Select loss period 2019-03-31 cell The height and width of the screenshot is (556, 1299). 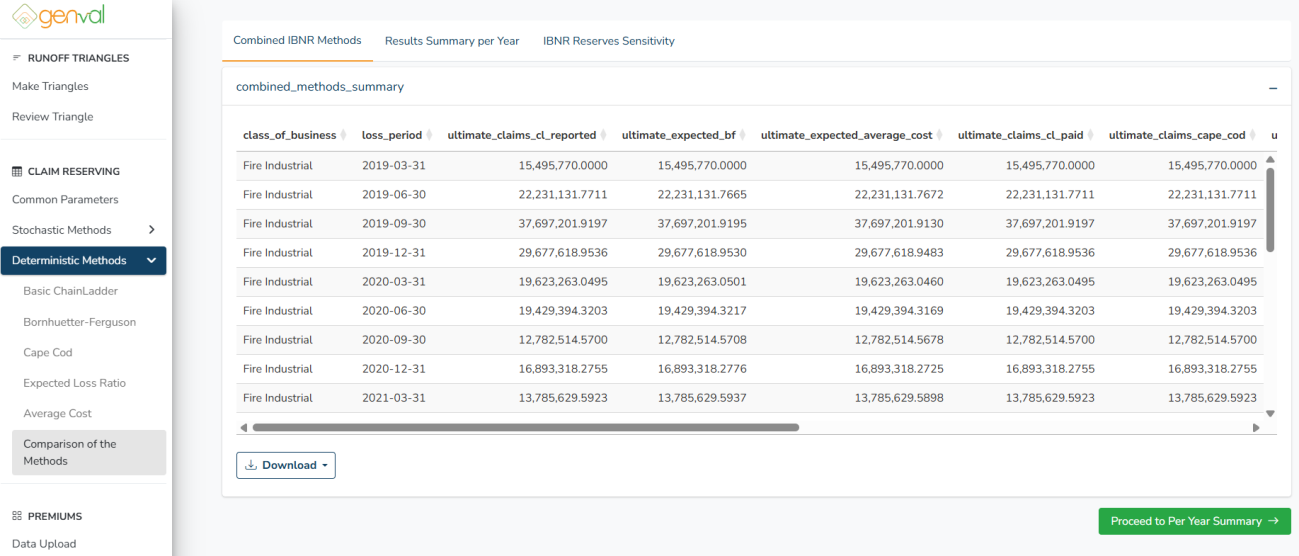394,166
